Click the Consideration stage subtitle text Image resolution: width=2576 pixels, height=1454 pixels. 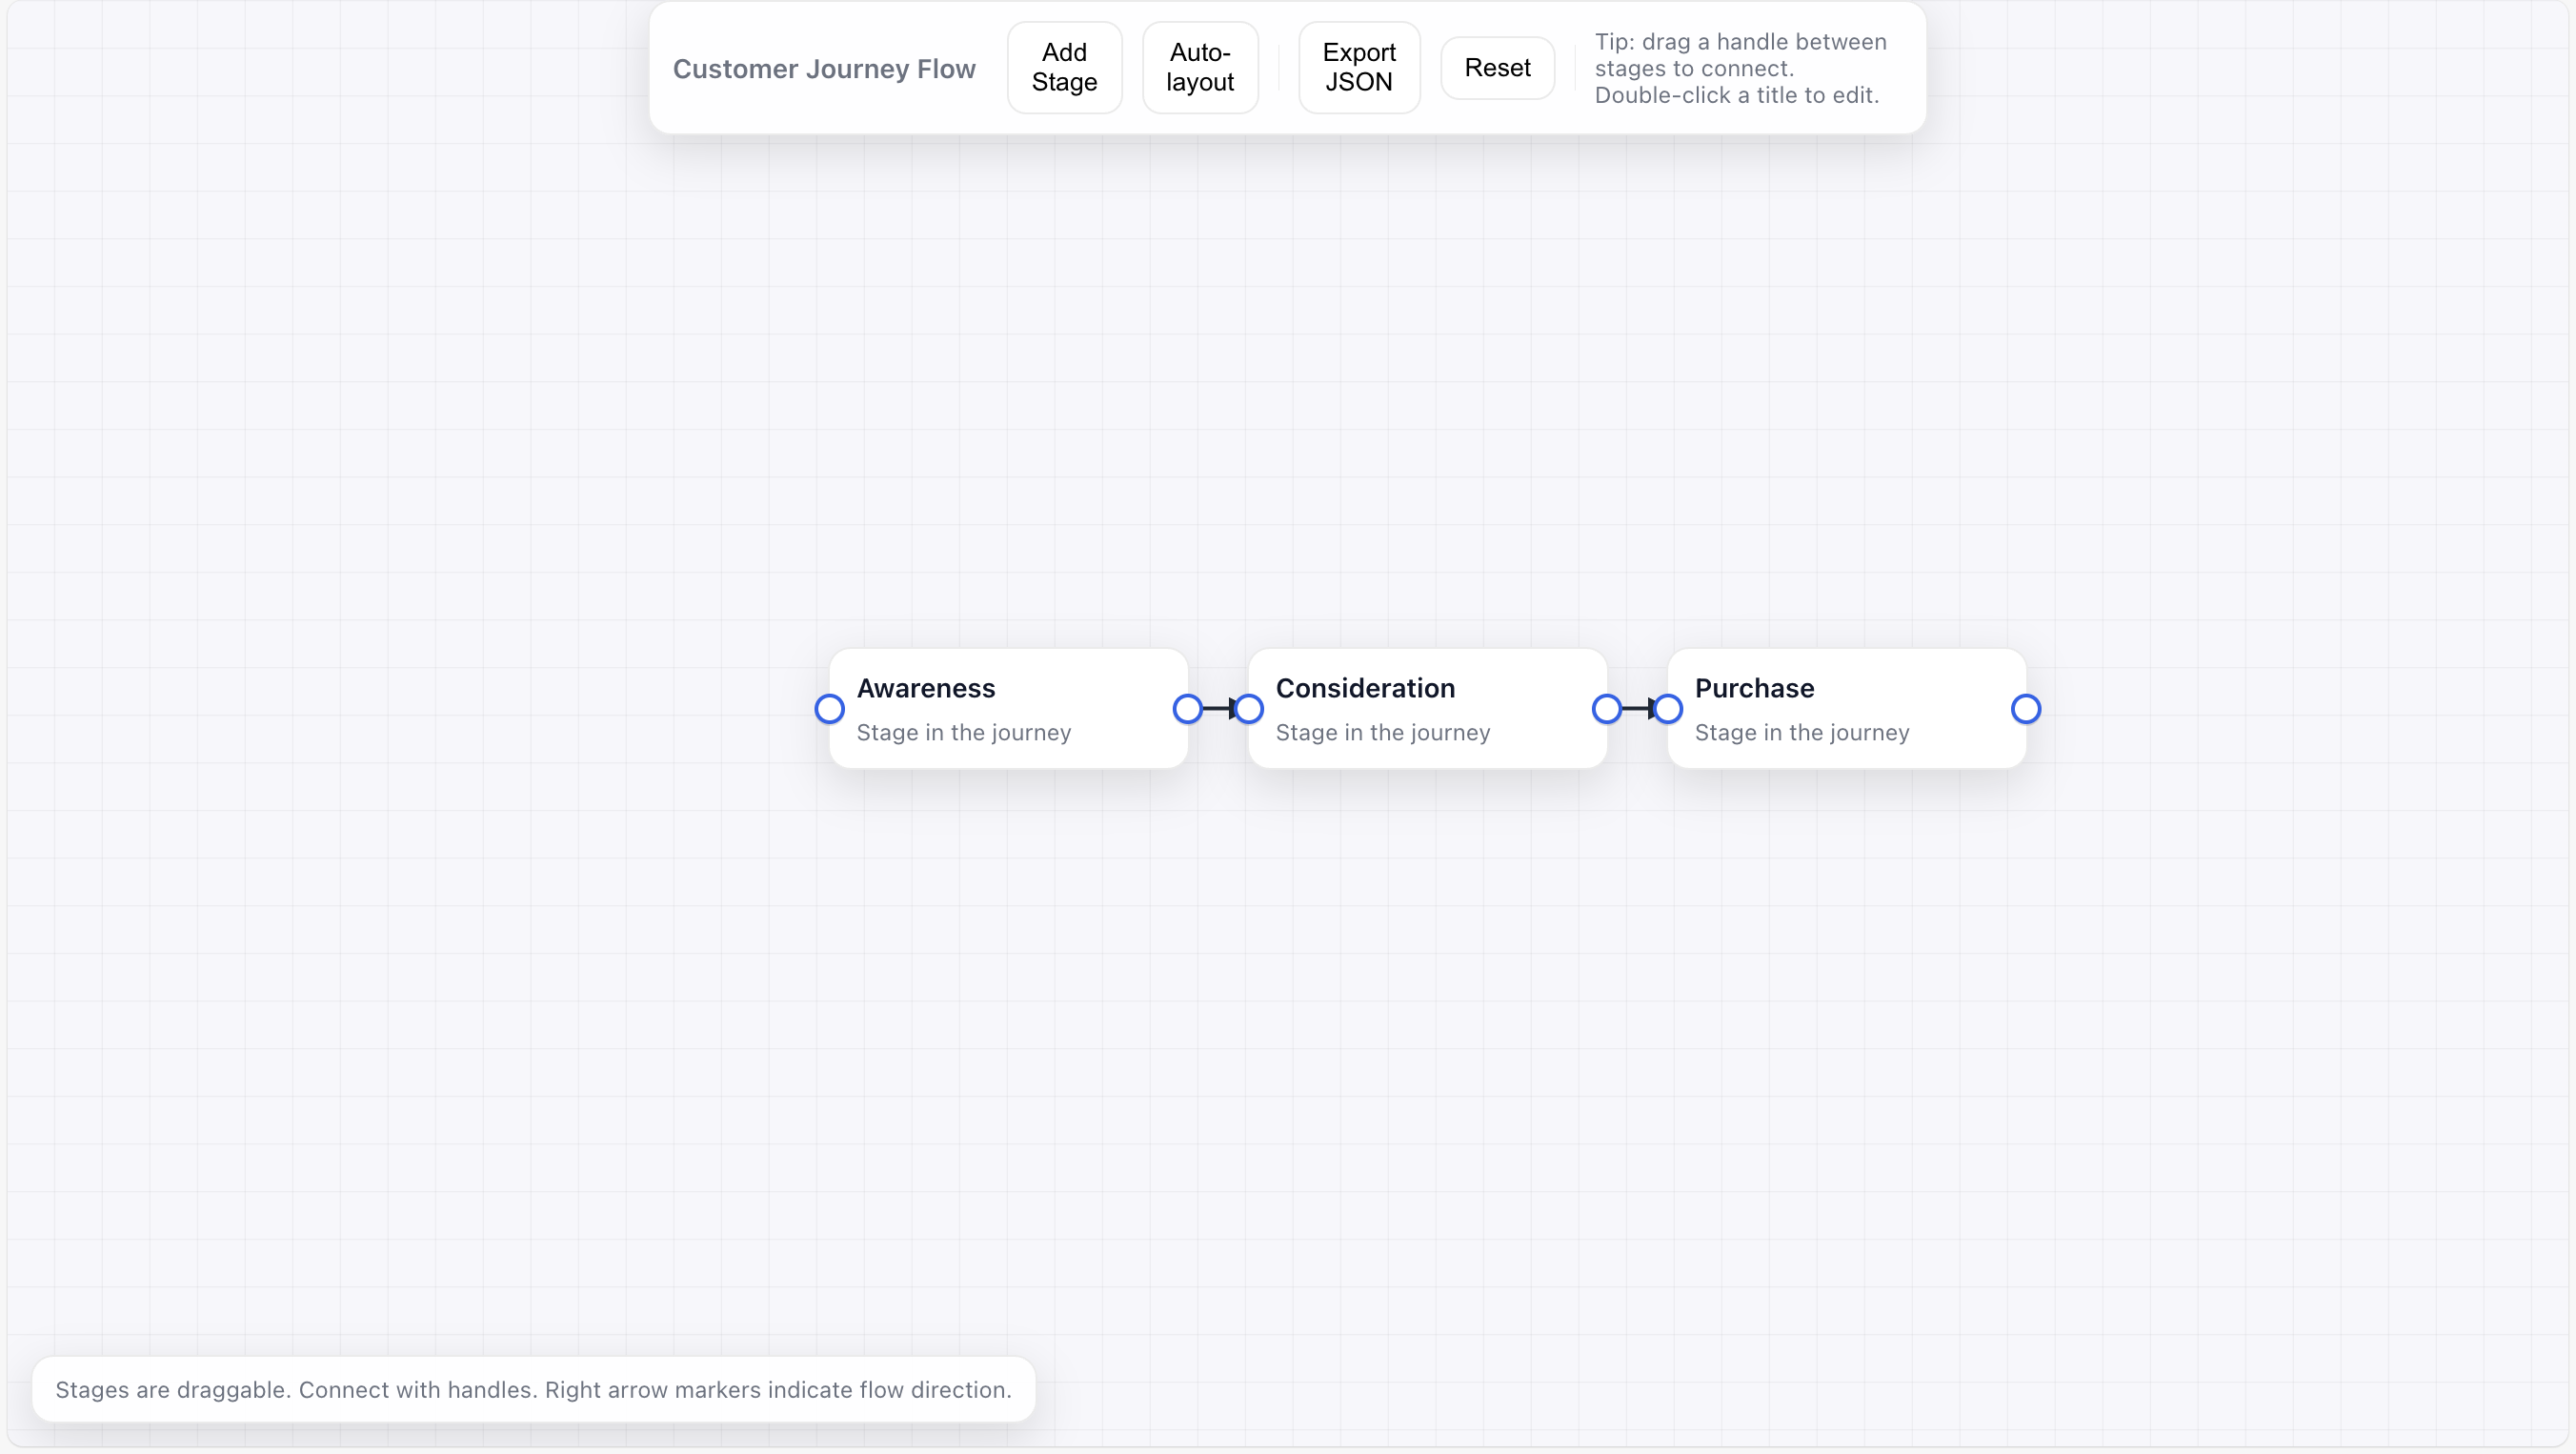[1382, 732]
